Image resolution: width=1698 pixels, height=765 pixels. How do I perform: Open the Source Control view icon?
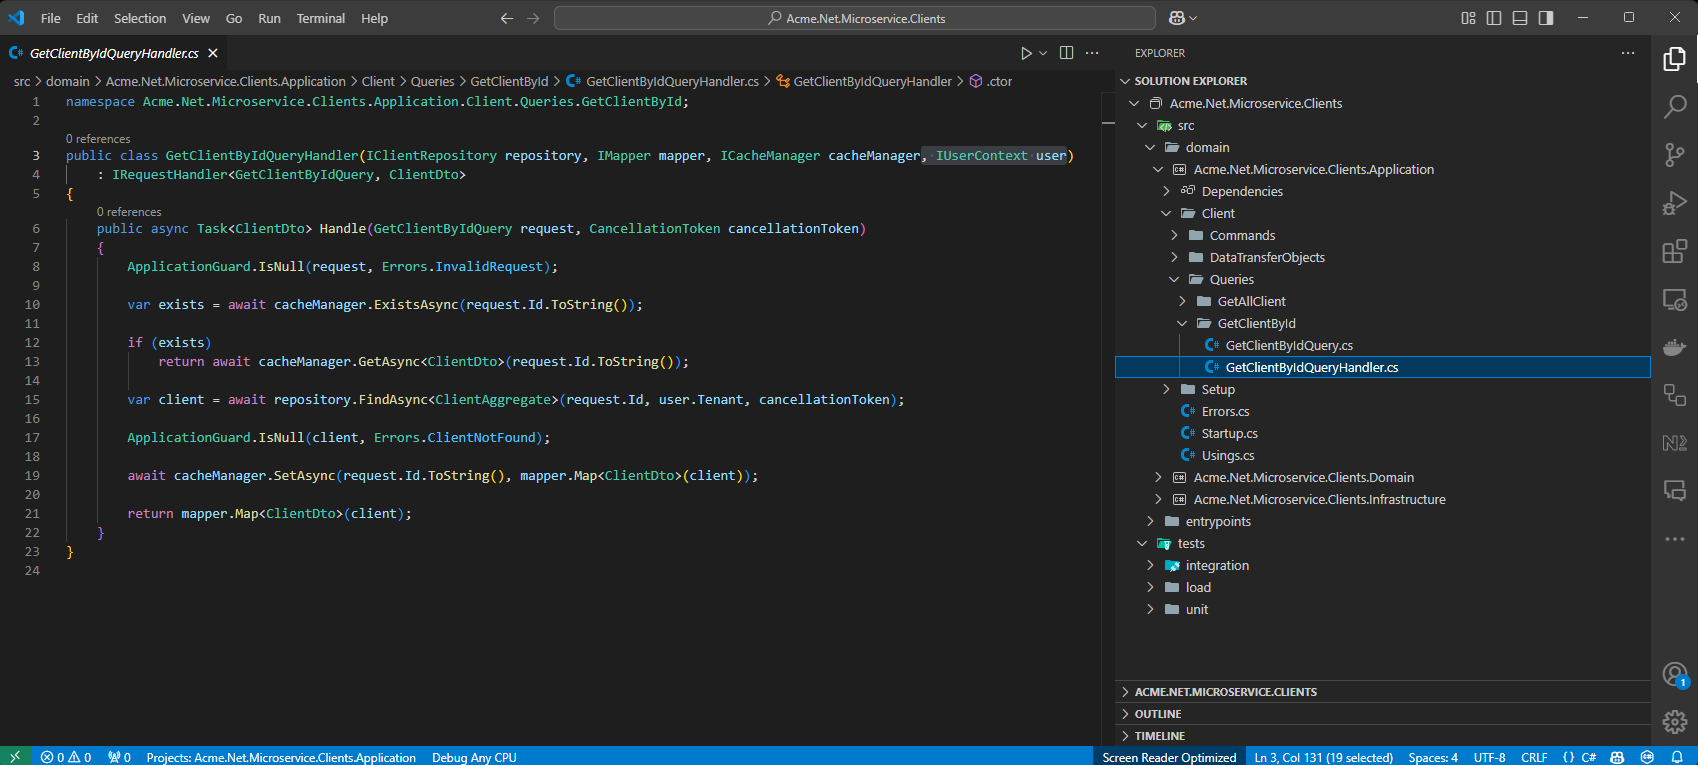pyautogui.click(x=1674, y=155)
